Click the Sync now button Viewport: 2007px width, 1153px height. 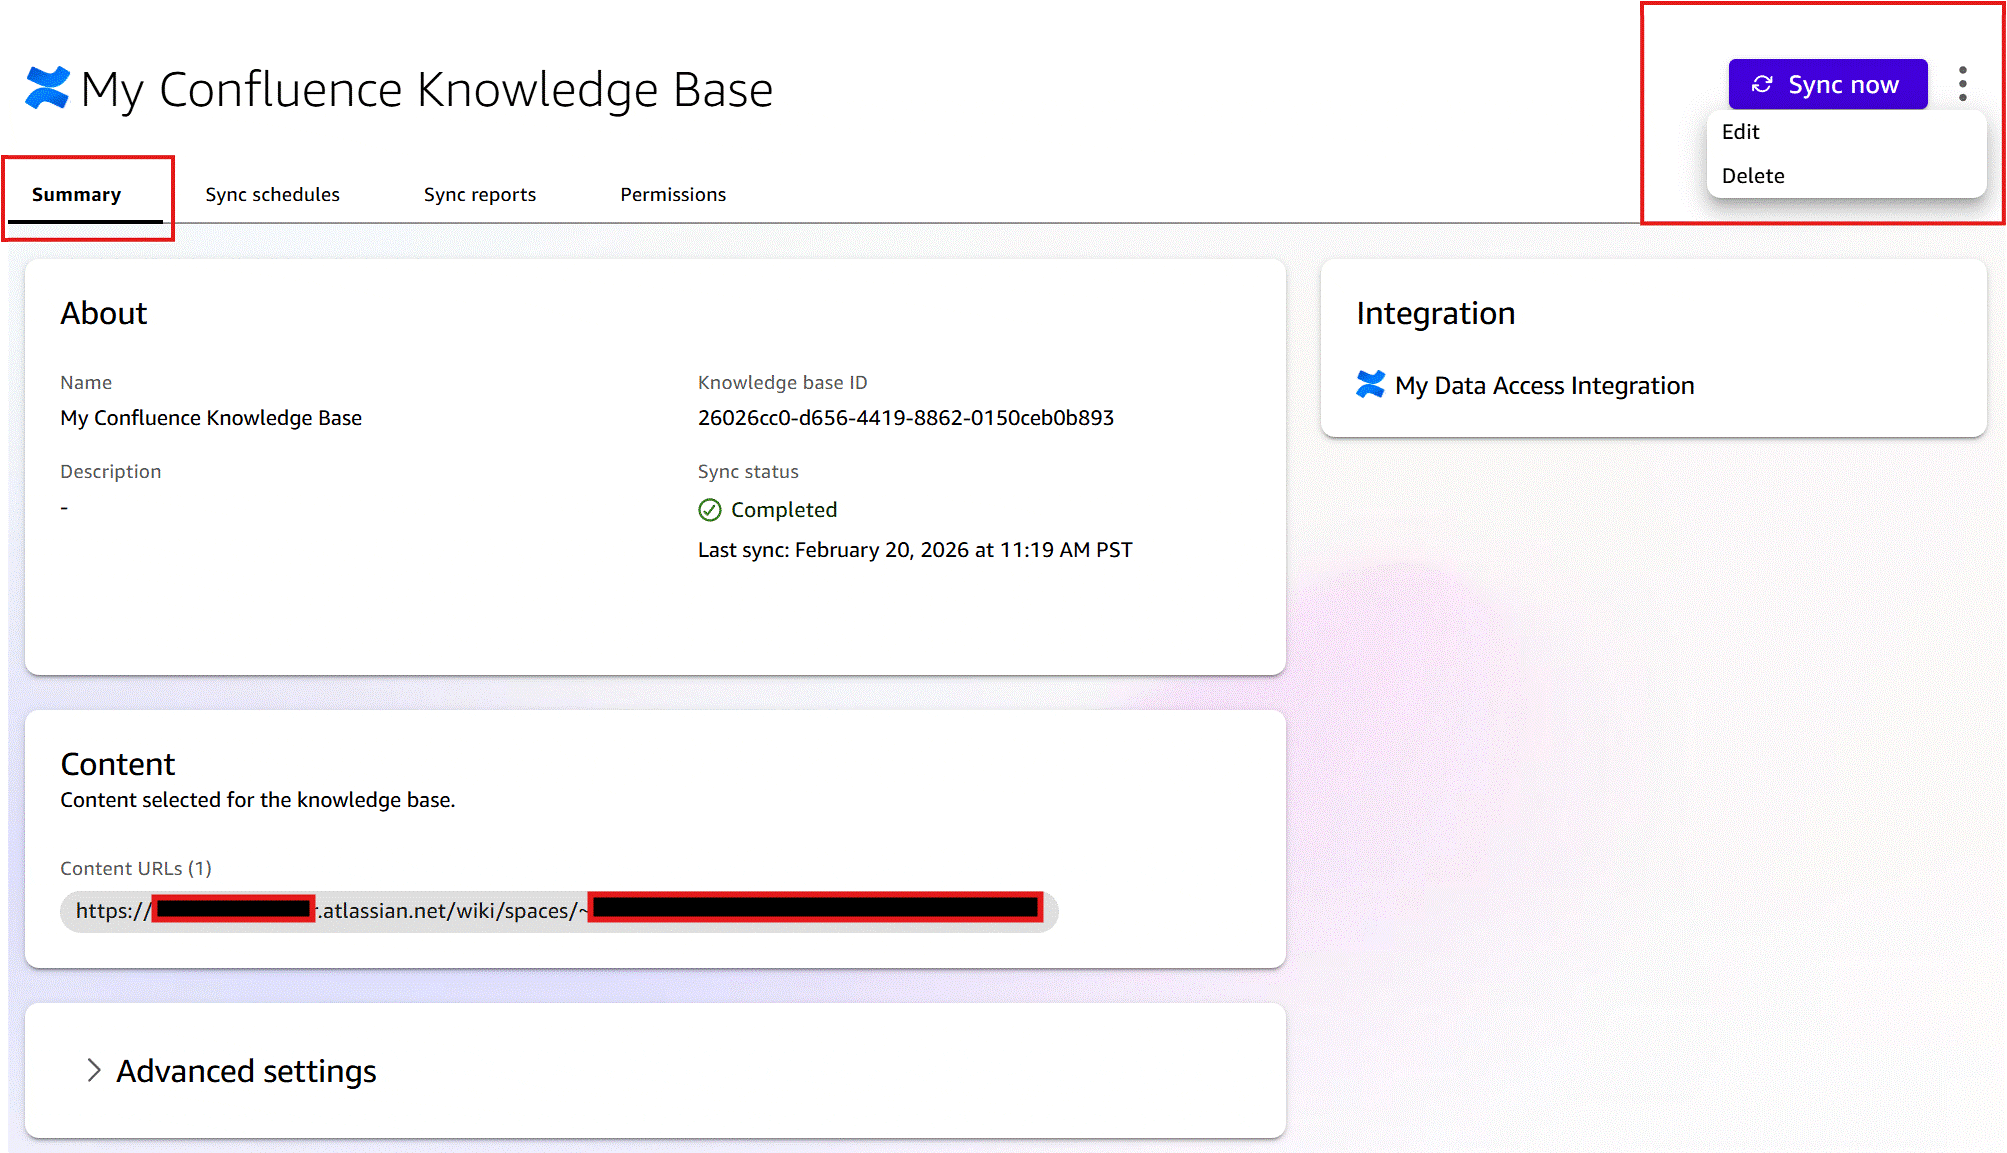tap(1827, 85)
